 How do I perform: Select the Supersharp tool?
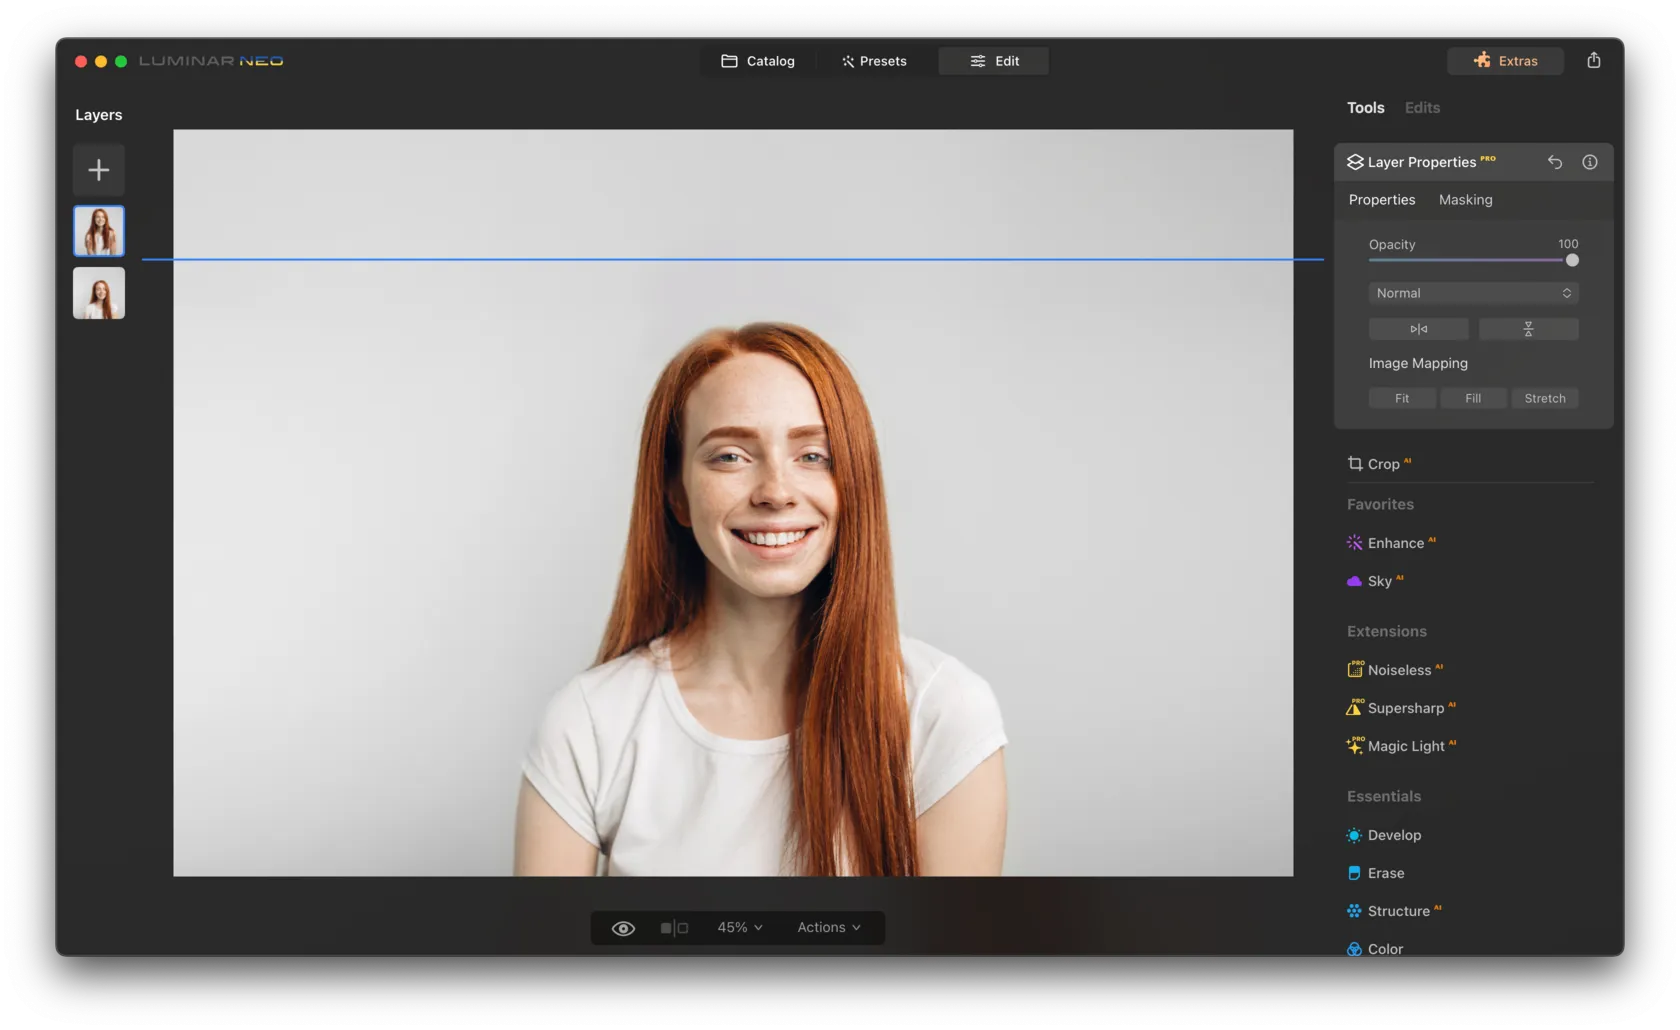click(1405, 708)
